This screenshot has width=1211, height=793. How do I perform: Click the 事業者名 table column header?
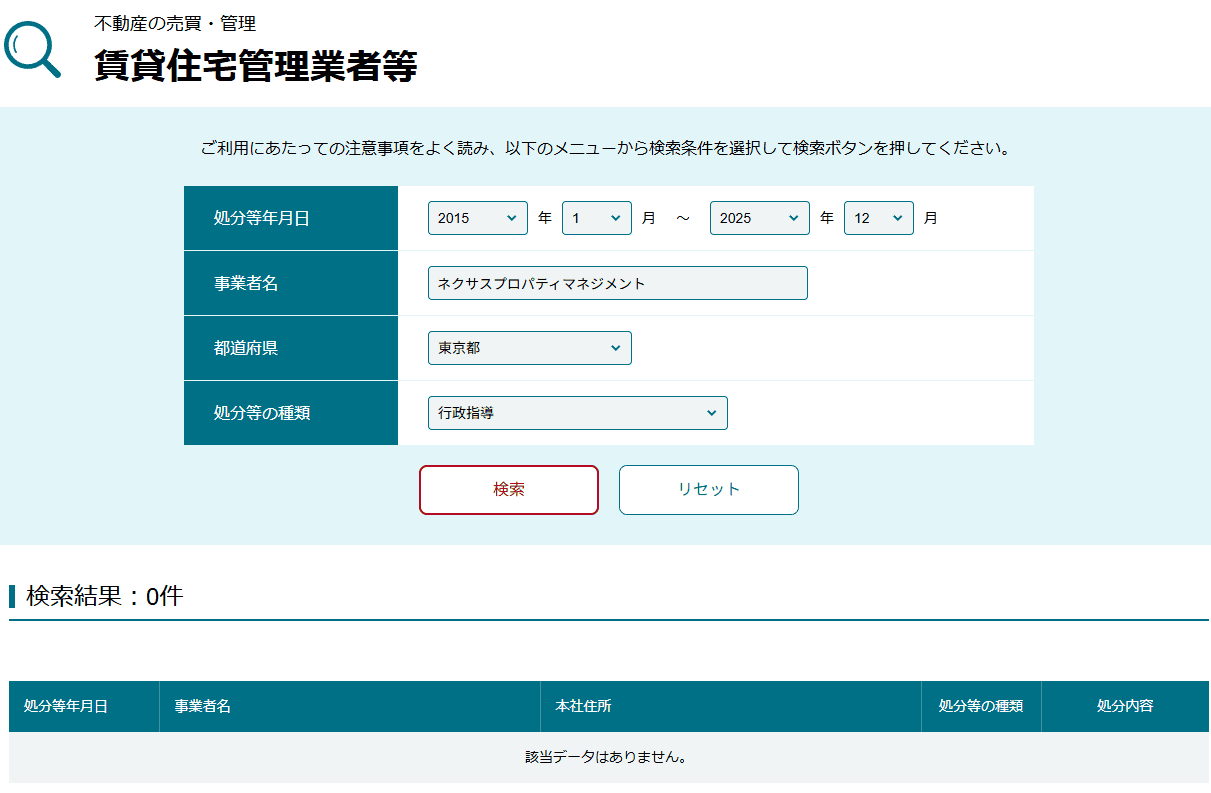pyautogui.click(x=201, y=706)
